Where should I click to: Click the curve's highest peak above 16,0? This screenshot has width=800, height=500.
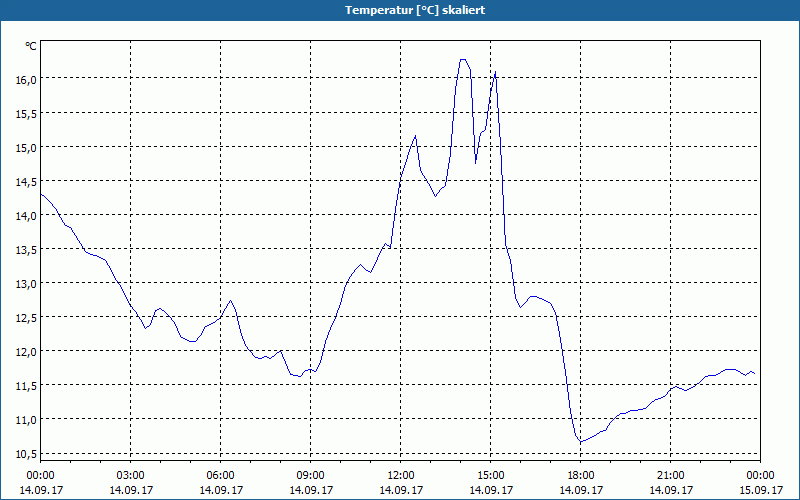point(463,59)
